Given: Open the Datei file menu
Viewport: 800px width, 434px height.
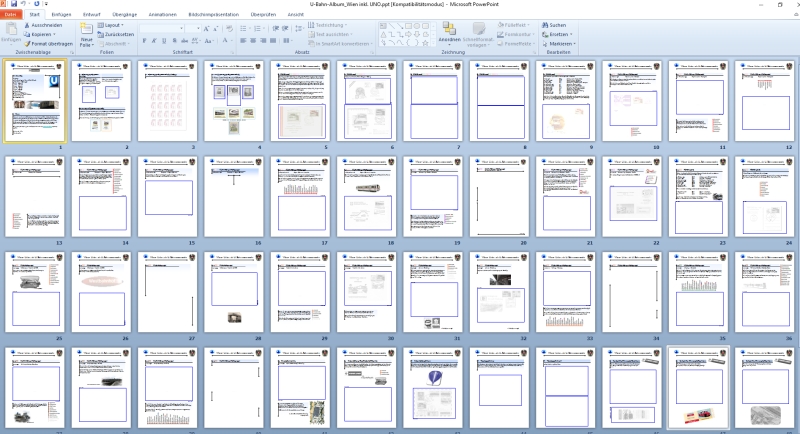Looking at the screenshot, I should 11,16.
